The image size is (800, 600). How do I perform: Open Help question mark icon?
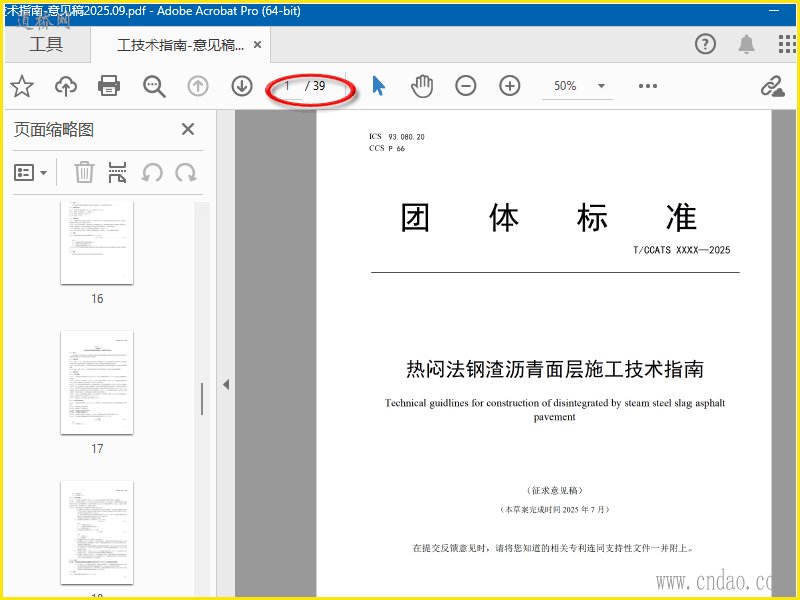tap(705, 44)
